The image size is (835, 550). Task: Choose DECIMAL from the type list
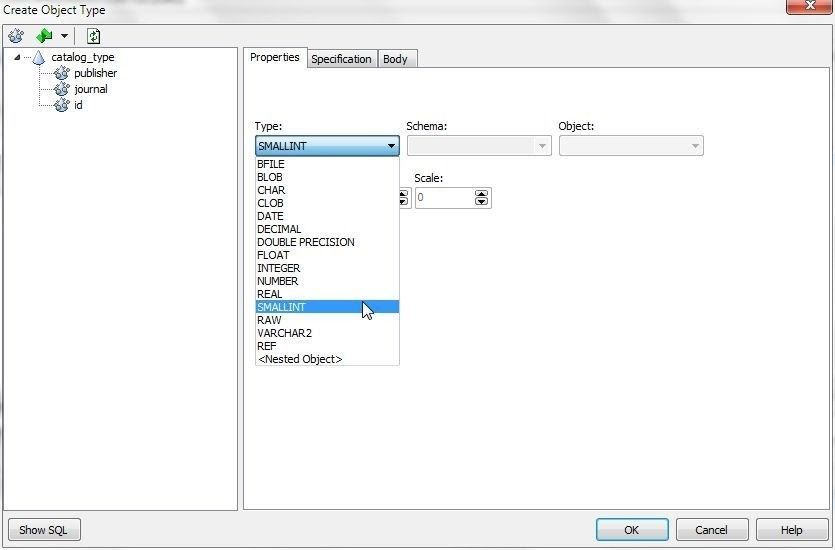point(327,229)
